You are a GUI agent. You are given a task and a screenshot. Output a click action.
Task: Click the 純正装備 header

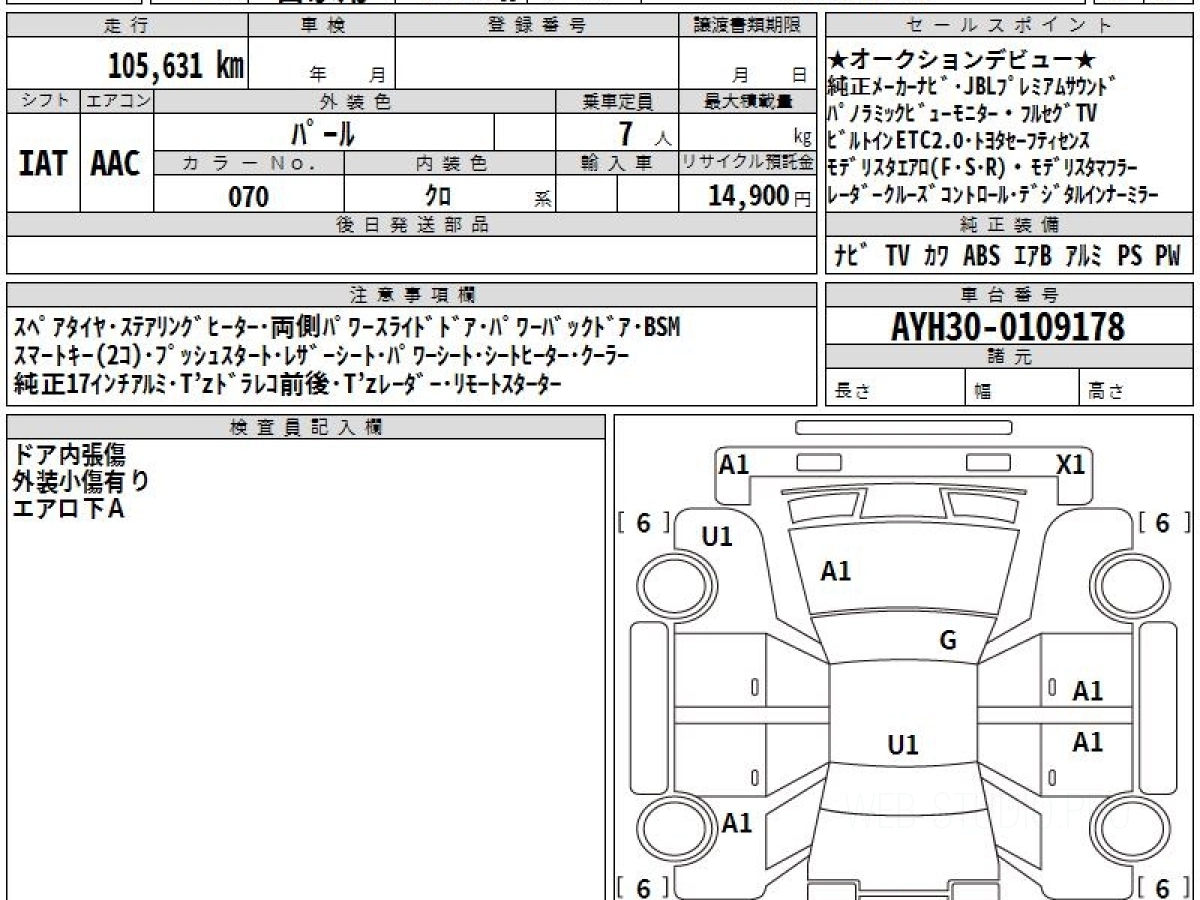pos(1009,225)
